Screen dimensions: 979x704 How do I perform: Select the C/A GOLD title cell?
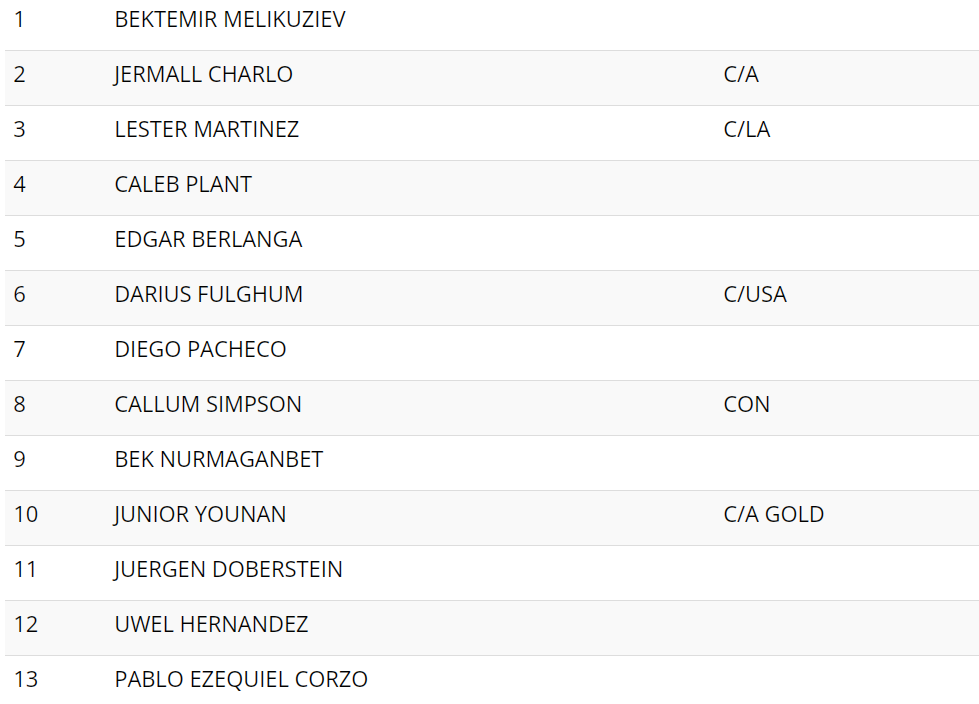tap(774, 514)
